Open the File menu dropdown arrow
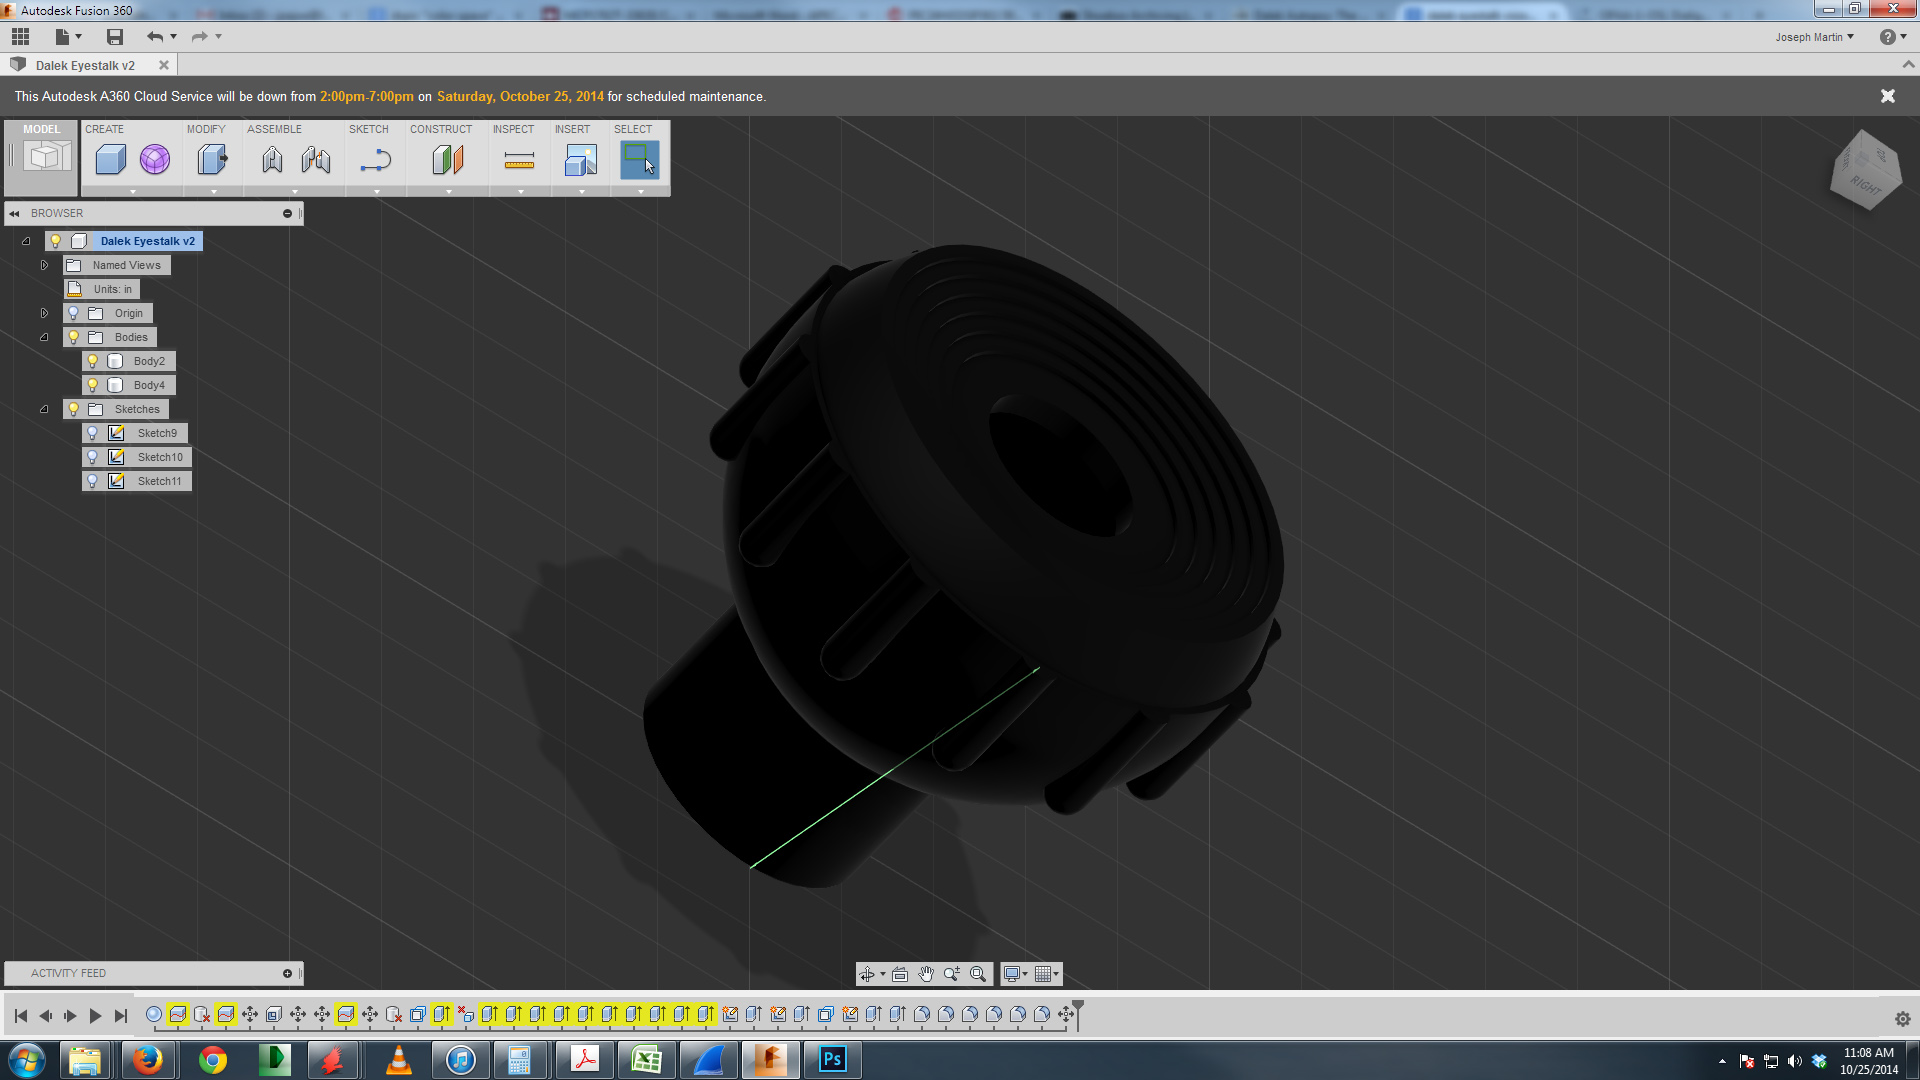1920x1080 pixels. click(x=78, y=37)
